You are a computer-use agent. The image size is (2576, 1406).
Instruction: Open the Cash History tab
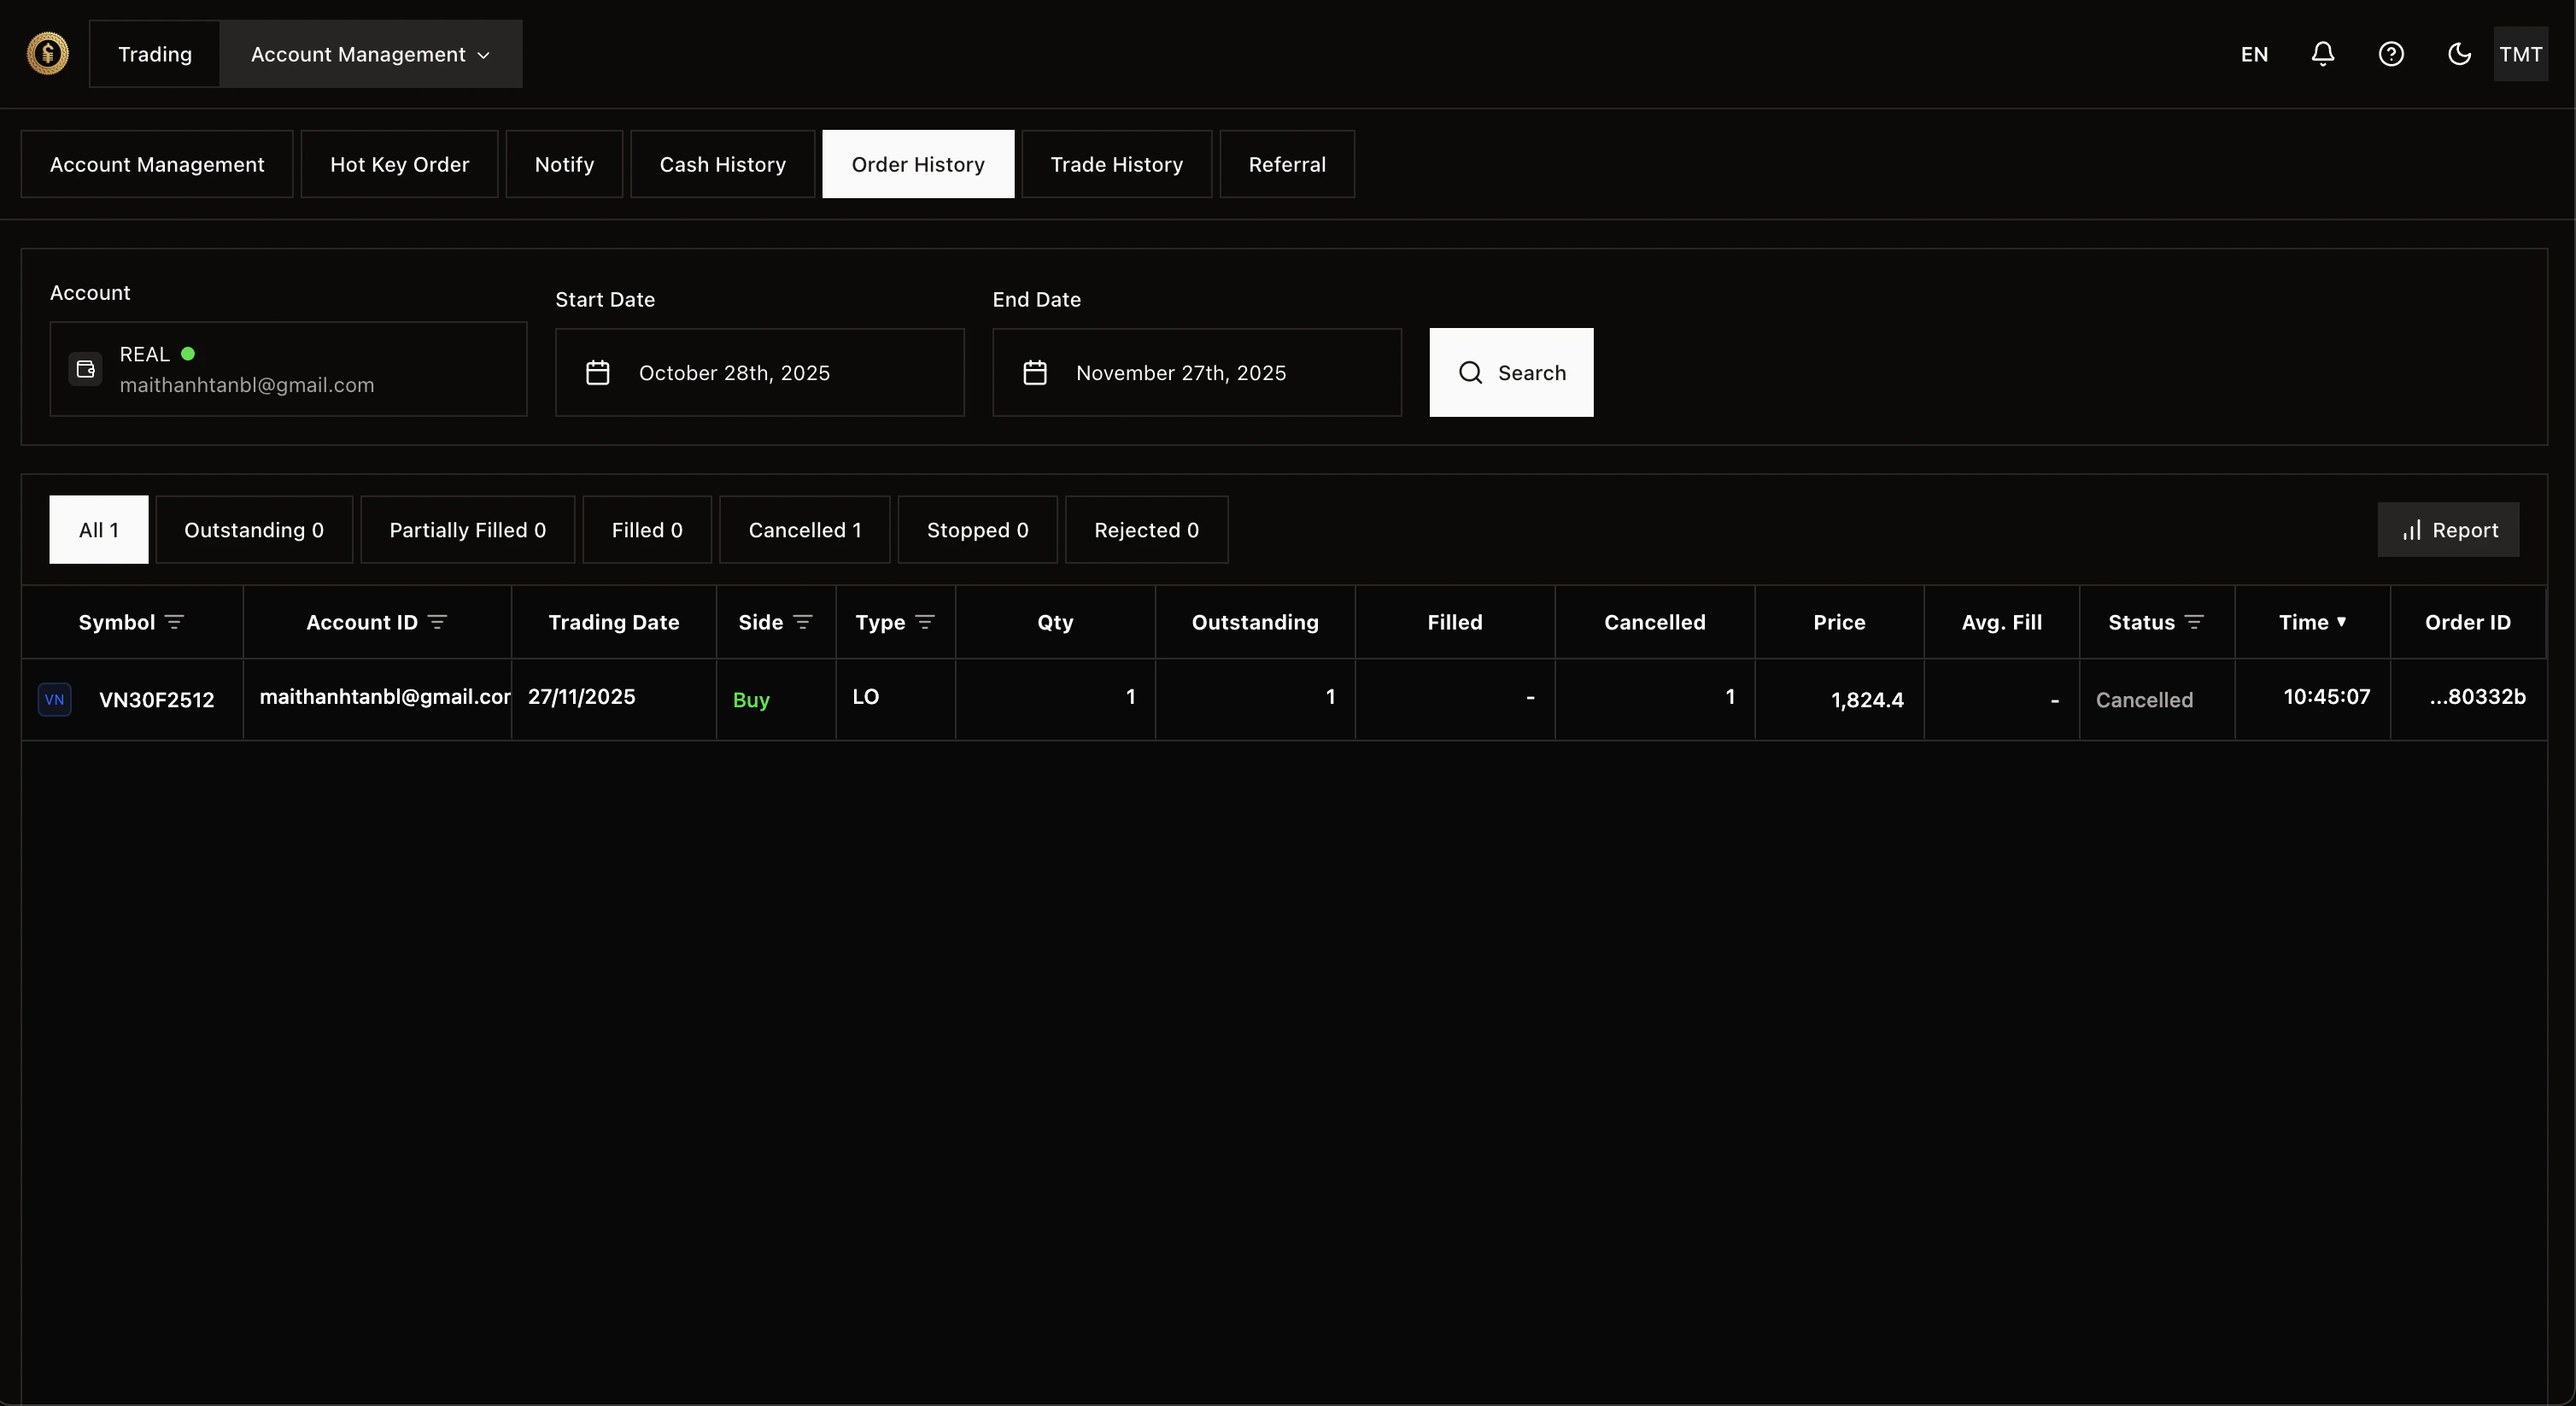722,164
